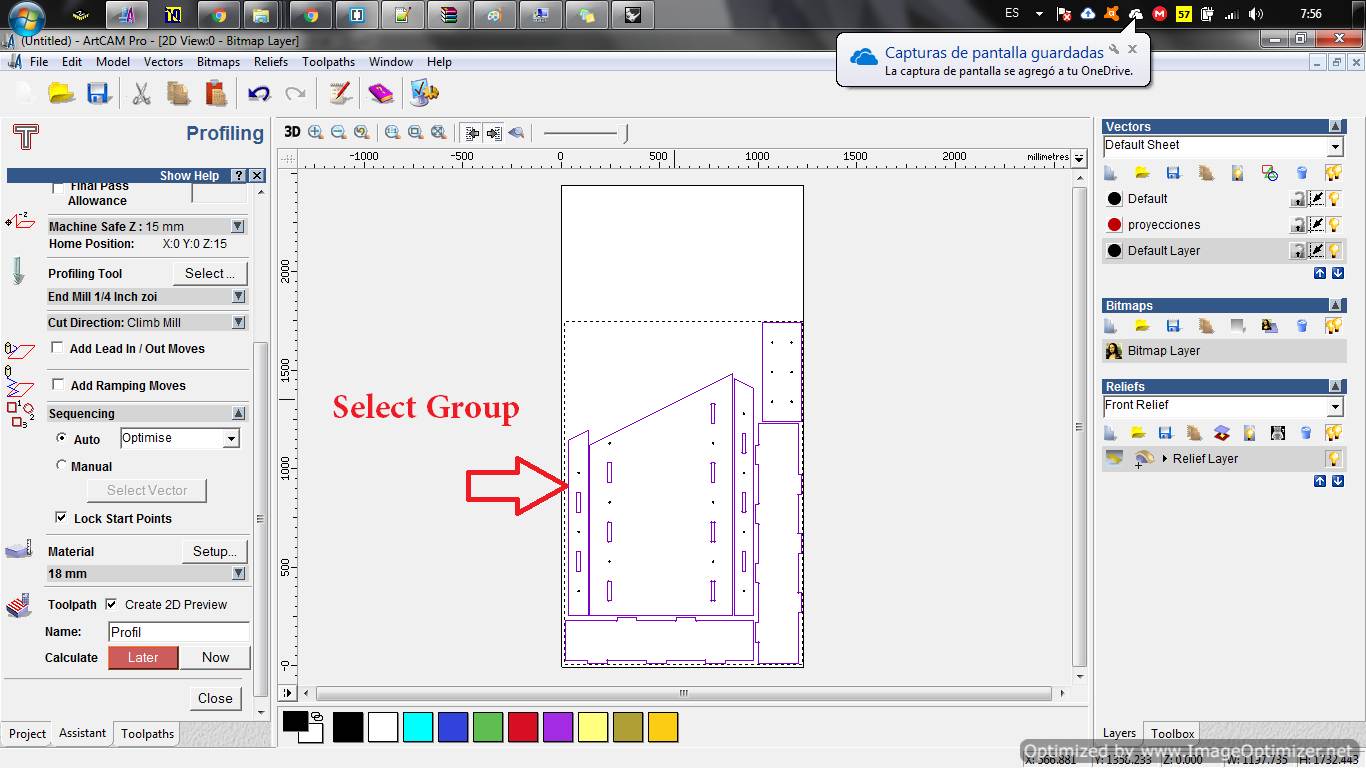Expand End Mill 1/4 Inch tool details

[x=238, y=297]
